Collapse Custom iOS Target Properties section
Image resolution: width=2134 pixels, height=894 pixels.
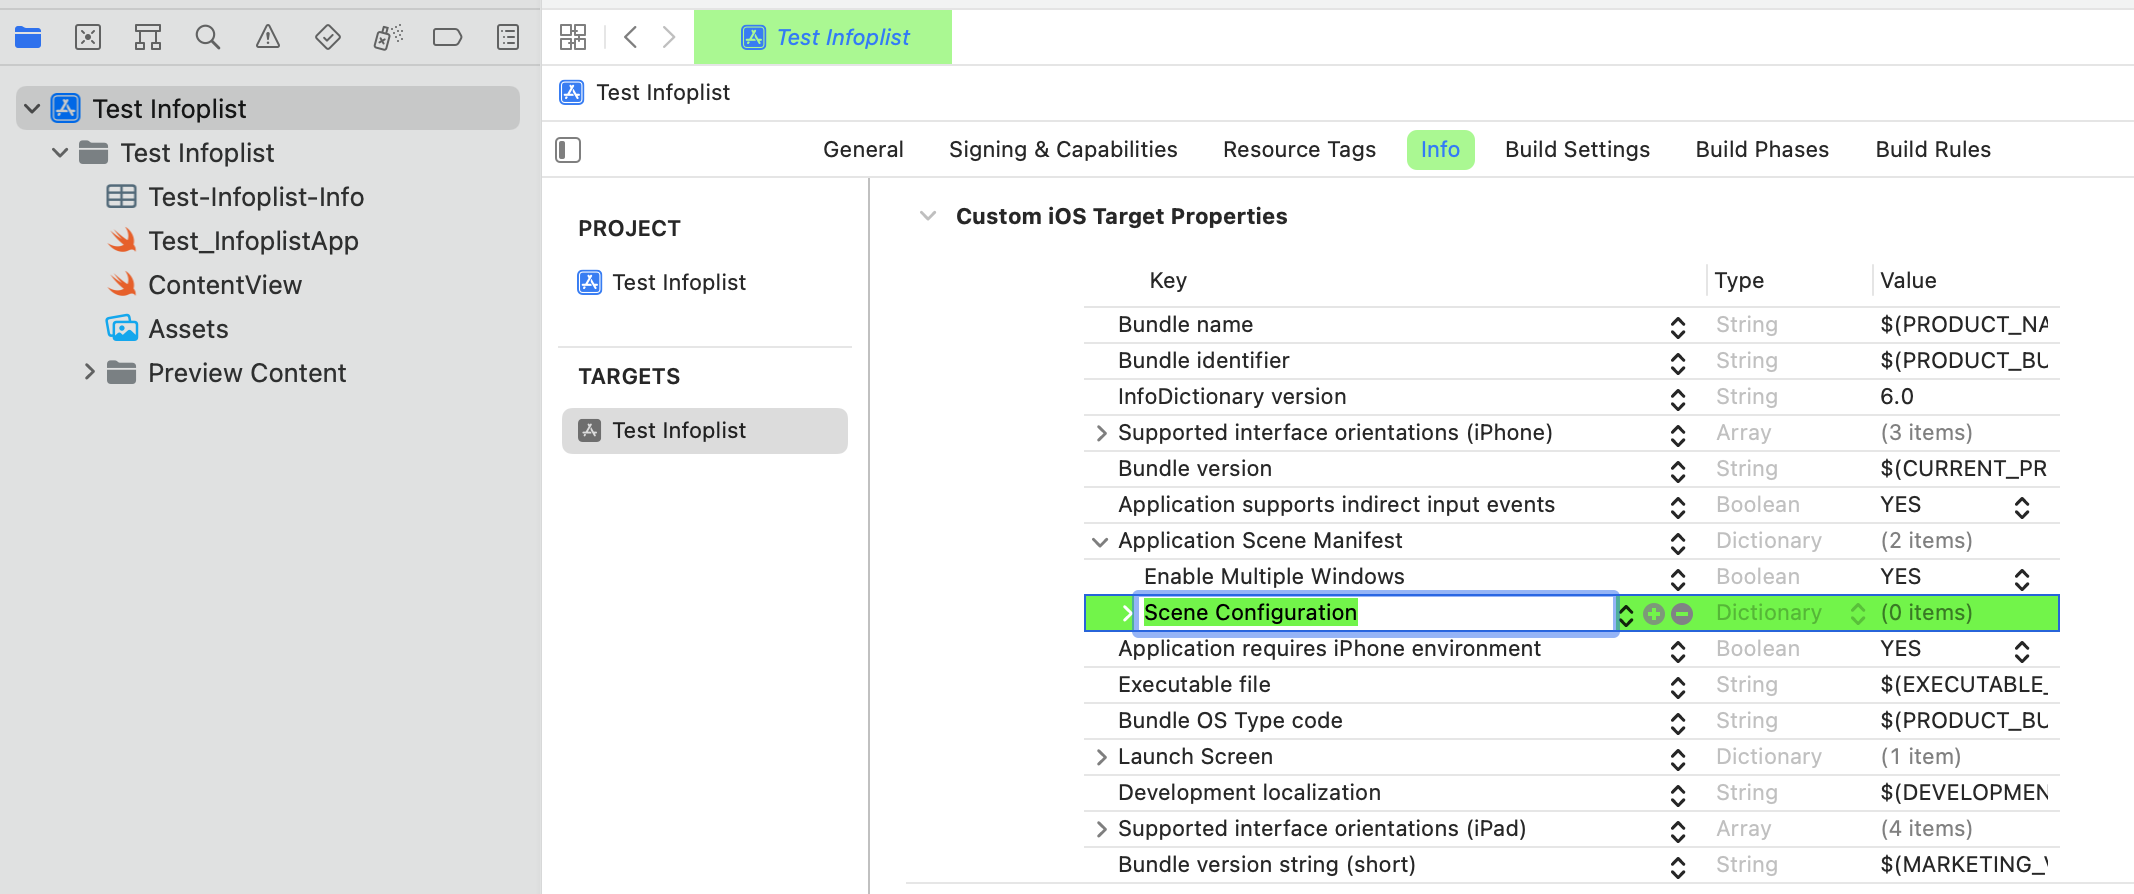928,216
